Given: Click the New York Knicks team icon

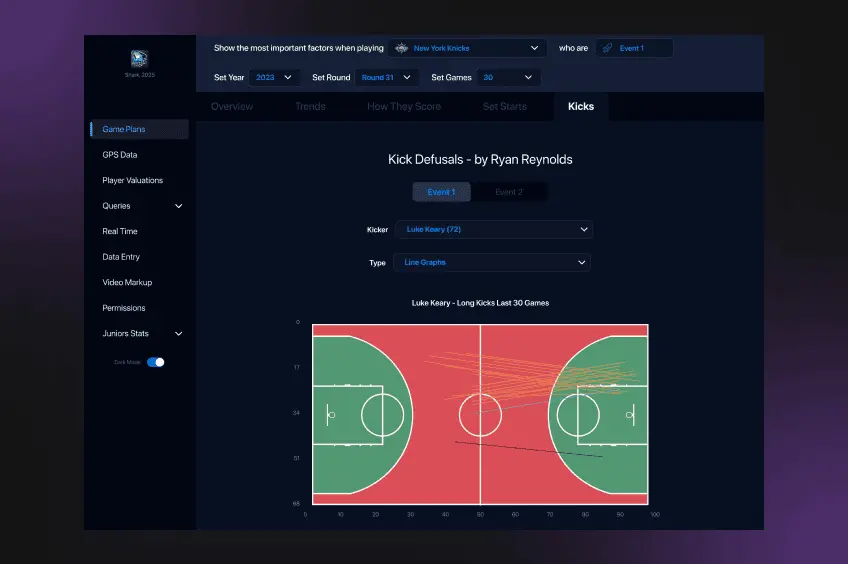Looking at the screenshot, I should click(402, 48).
